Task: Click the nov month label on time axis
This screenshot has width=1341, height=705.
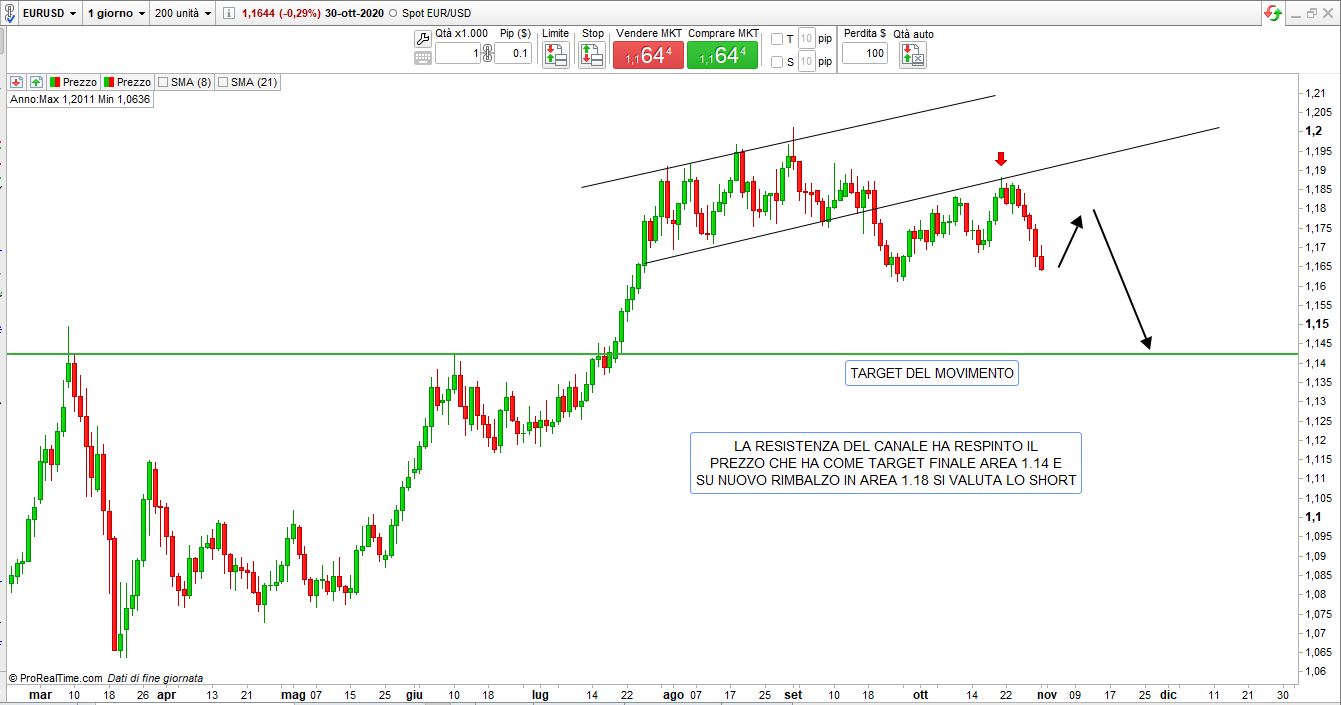Action: click(1046, 694)
